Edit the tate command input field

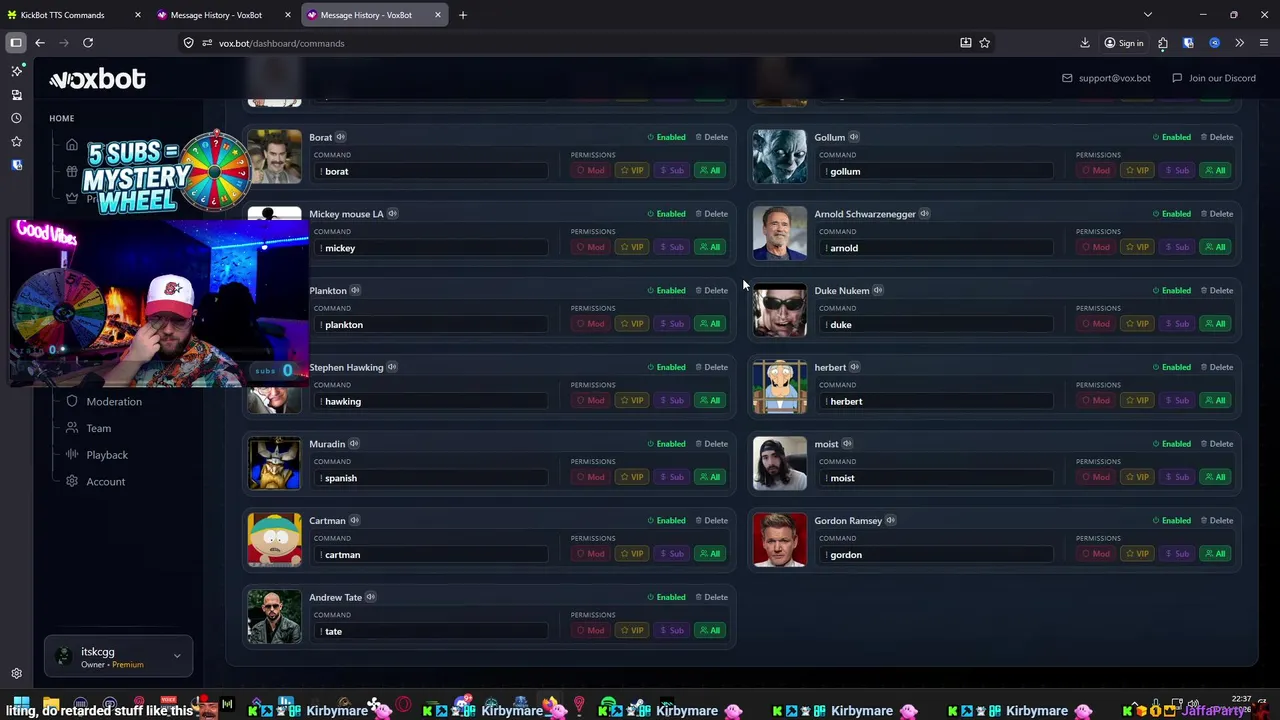(x=431, y=631)
